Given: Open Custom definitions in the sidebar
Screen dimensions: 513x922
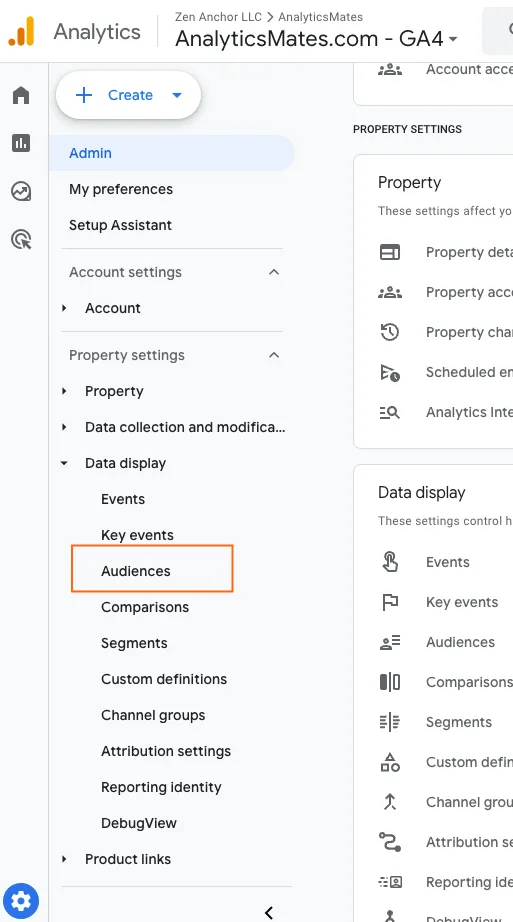Looking at the screenshot, I should click(164, 679).
